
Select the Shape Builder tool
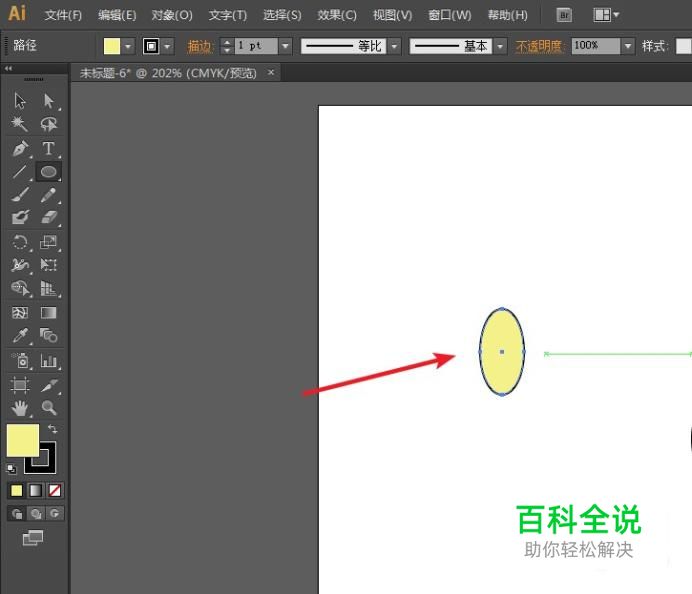(x=20, y=288)
